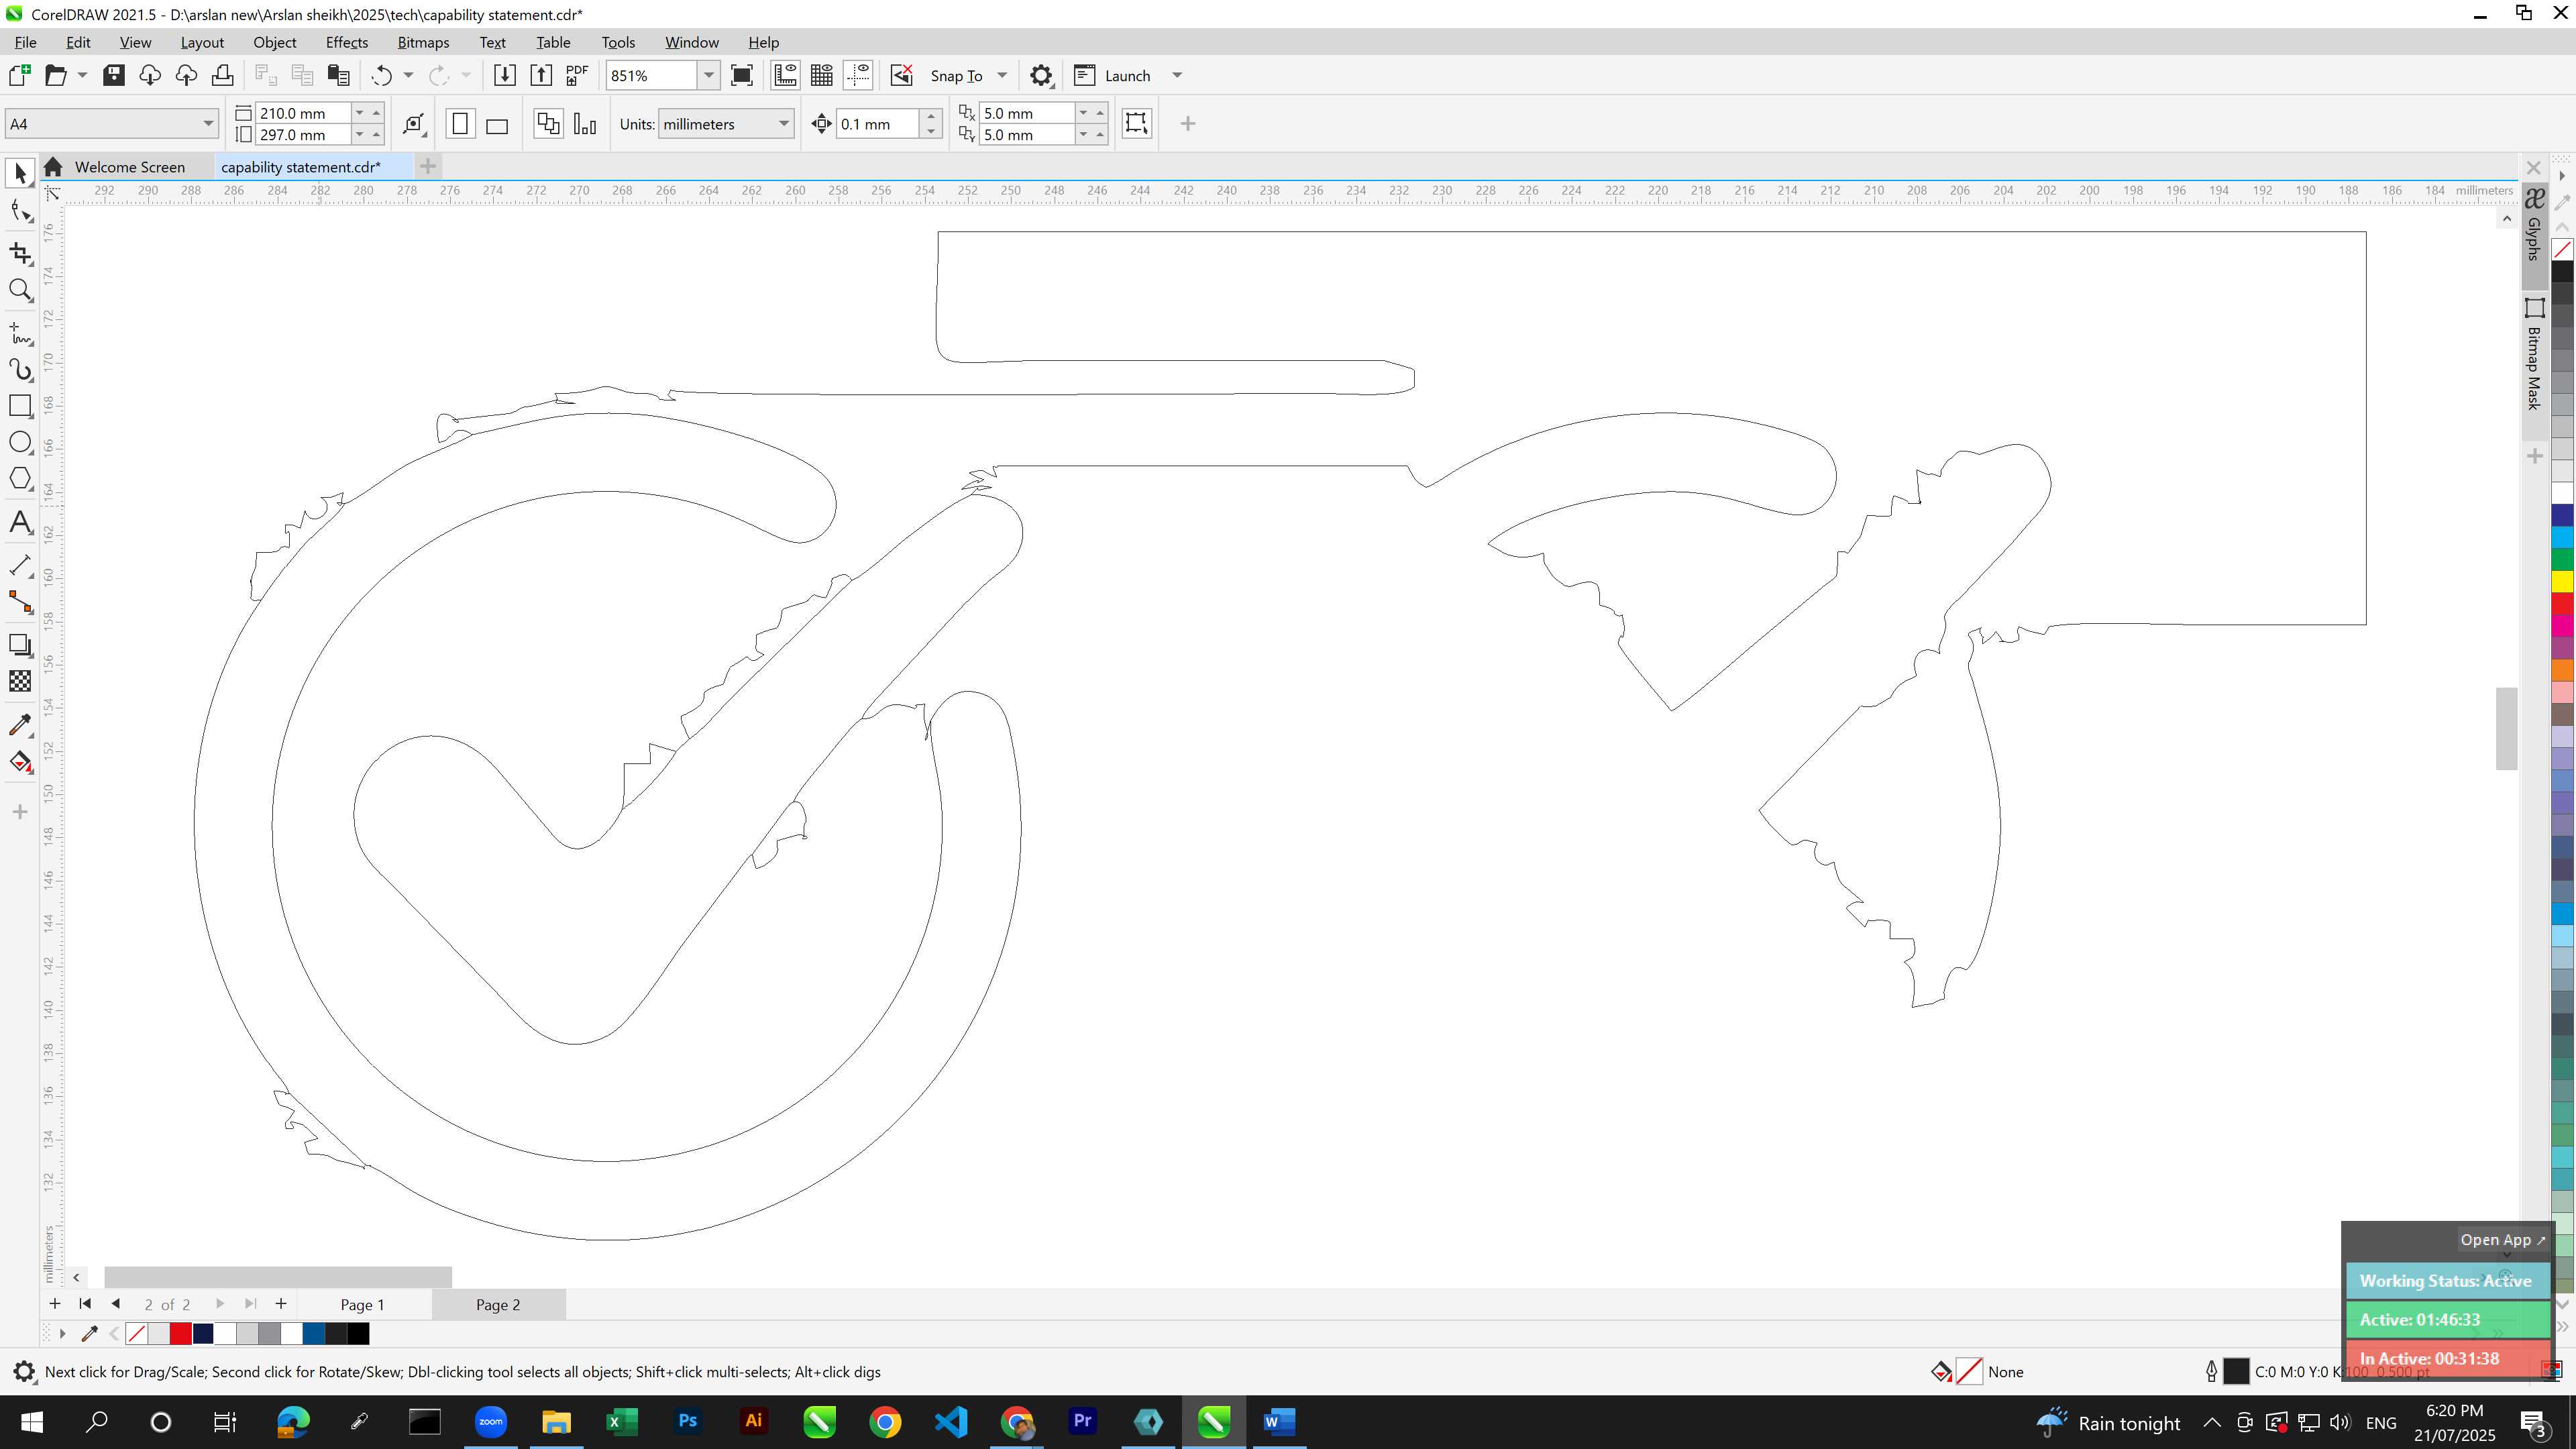Select the Shape edit tool
This screenshot has width=2576, height=1449.
[20, 211]
